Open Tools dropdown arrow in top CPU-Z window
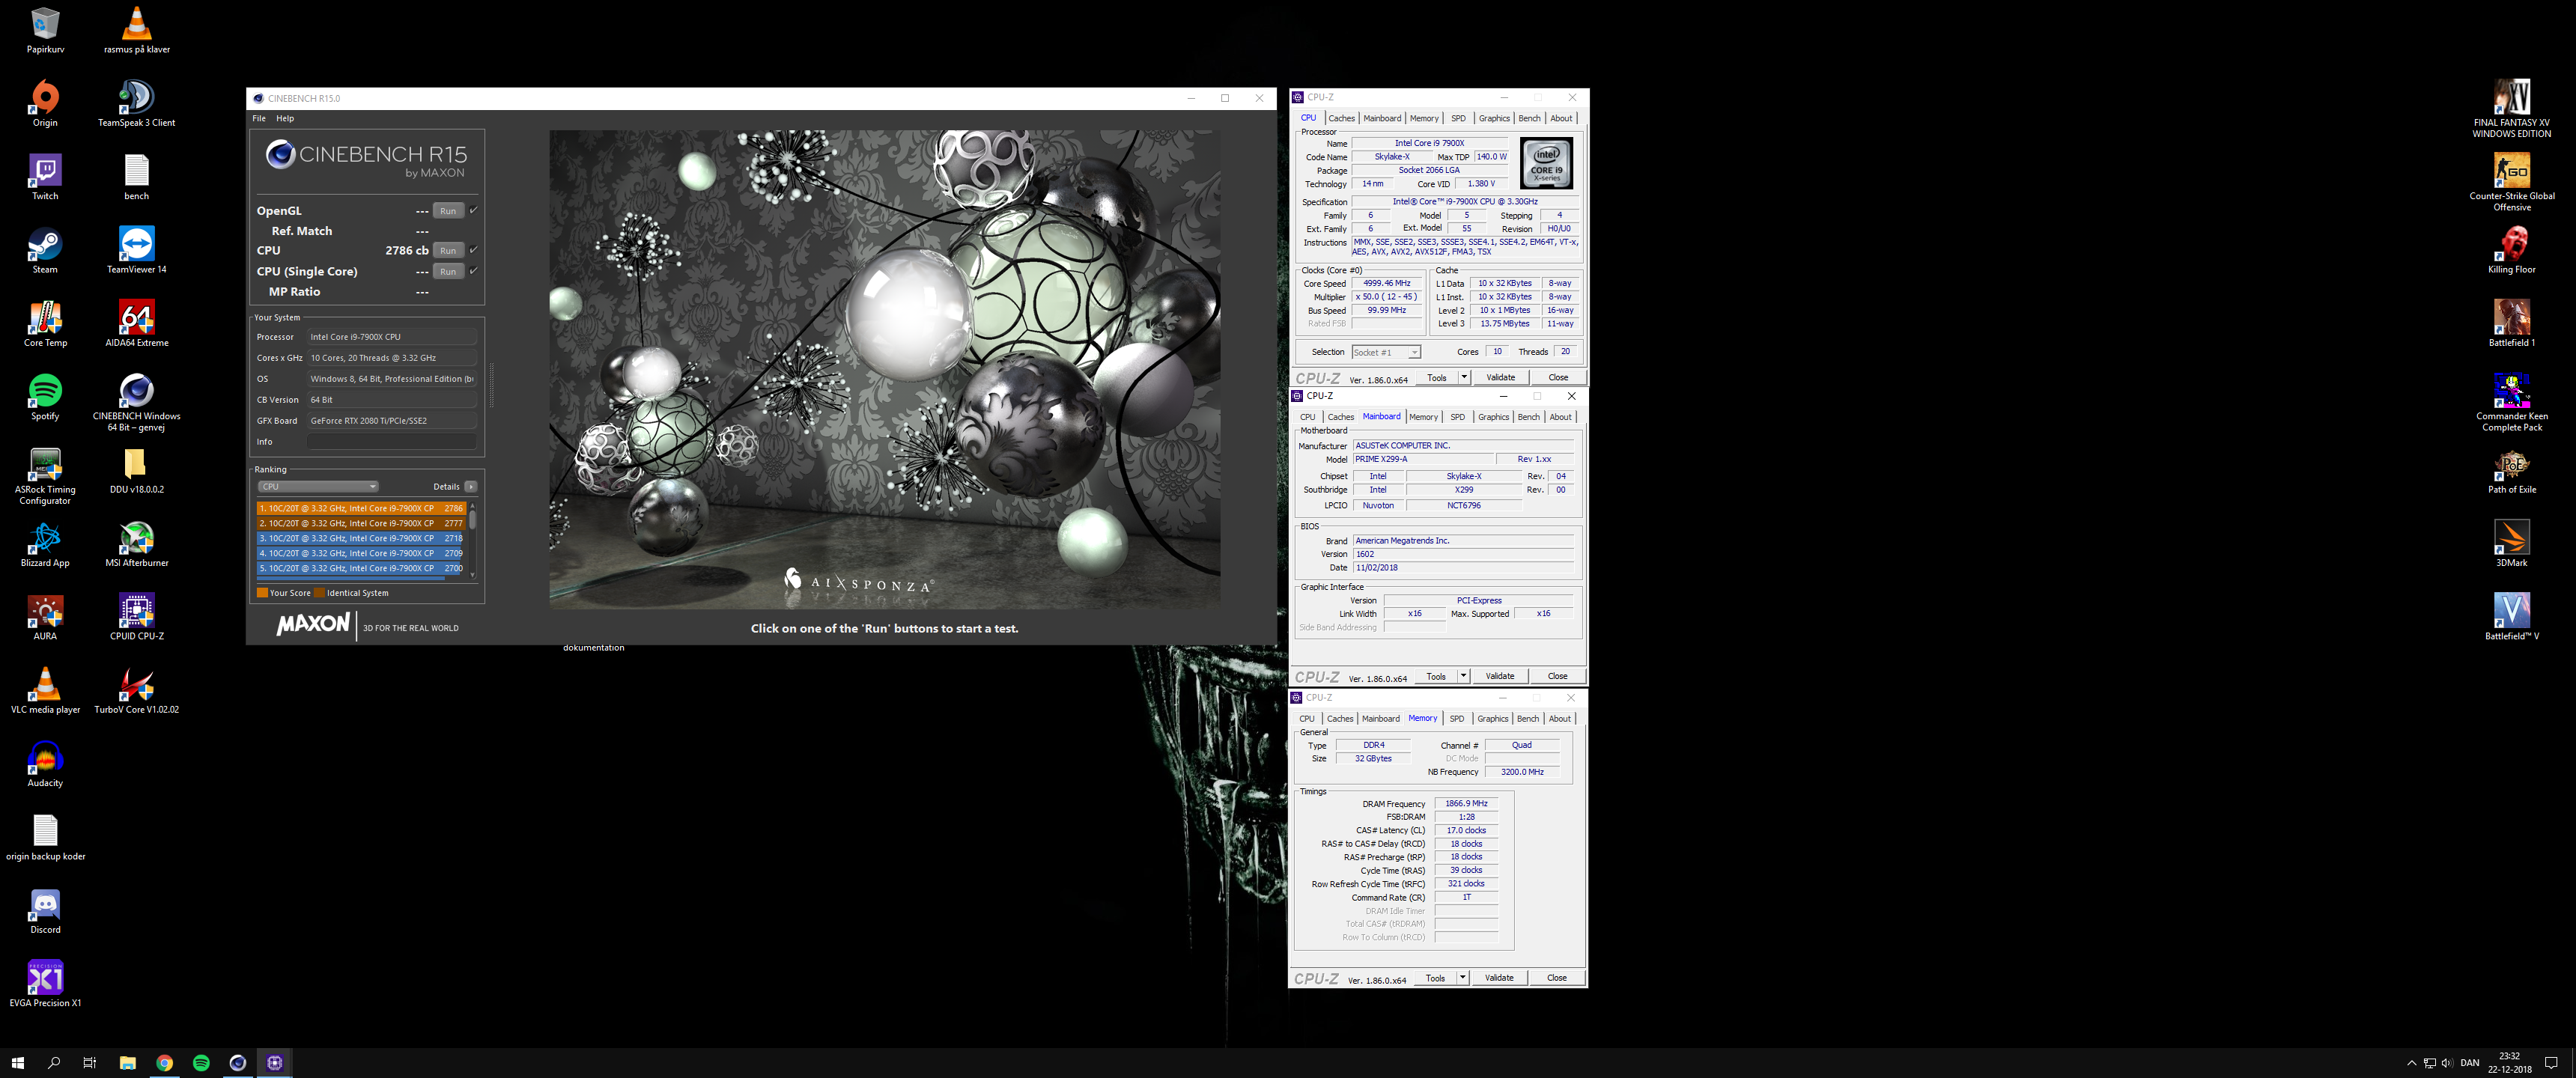 tap(1464, 377)
